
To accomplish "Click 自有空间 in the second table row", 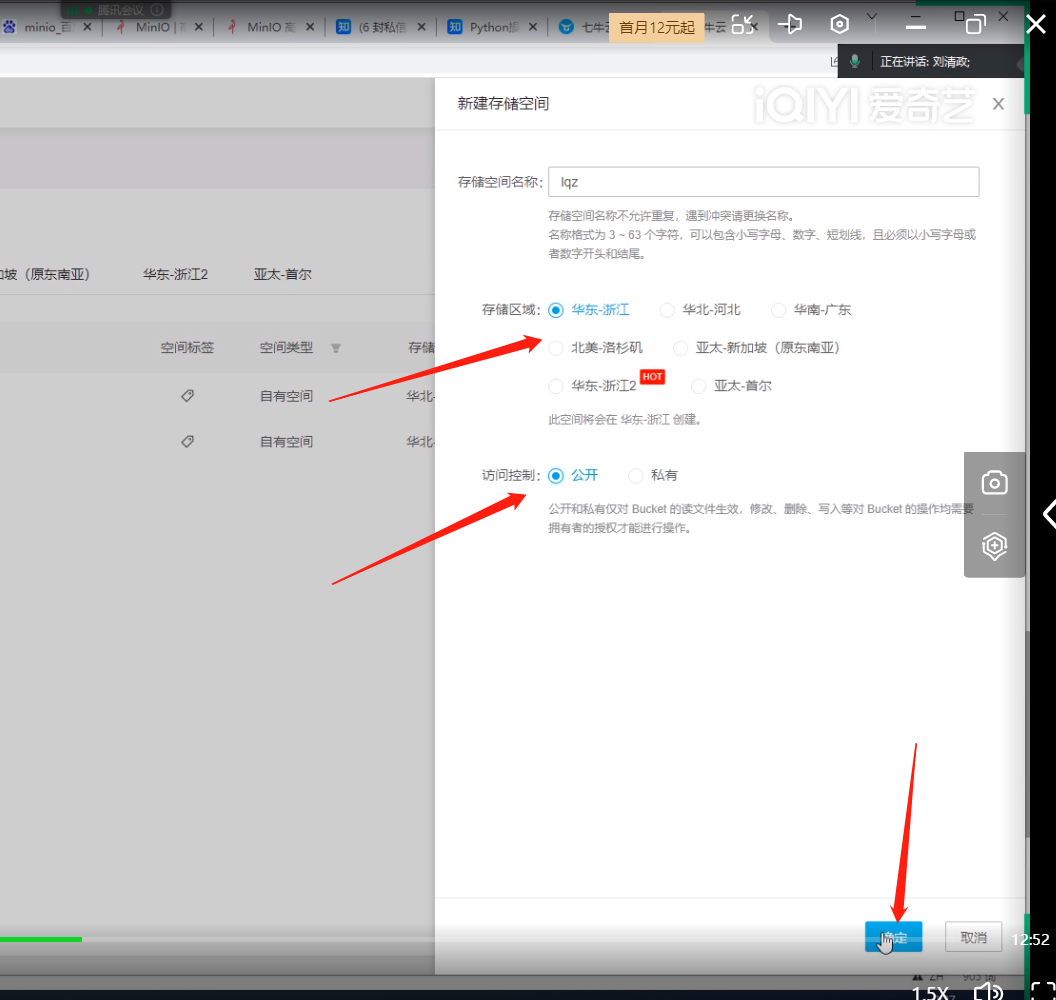I will pos(286,442).
